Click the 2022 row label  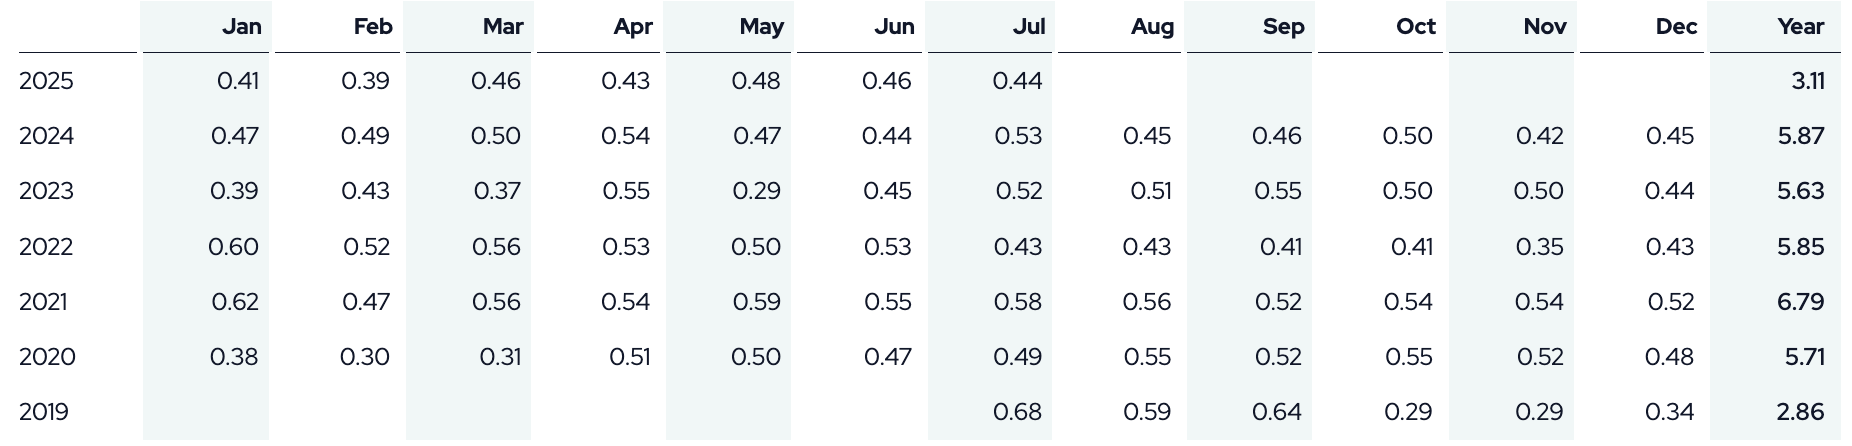click(46, 247)
